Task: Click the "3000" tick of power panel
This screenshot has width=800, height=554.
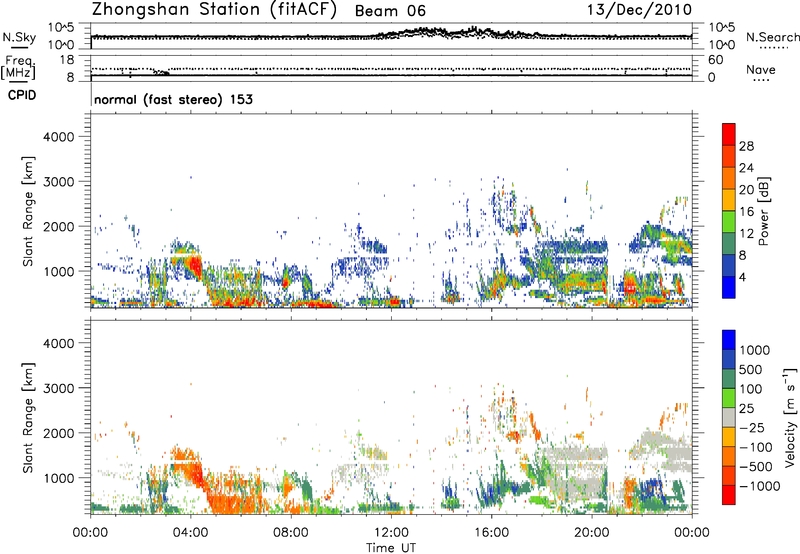Action: 59,182
